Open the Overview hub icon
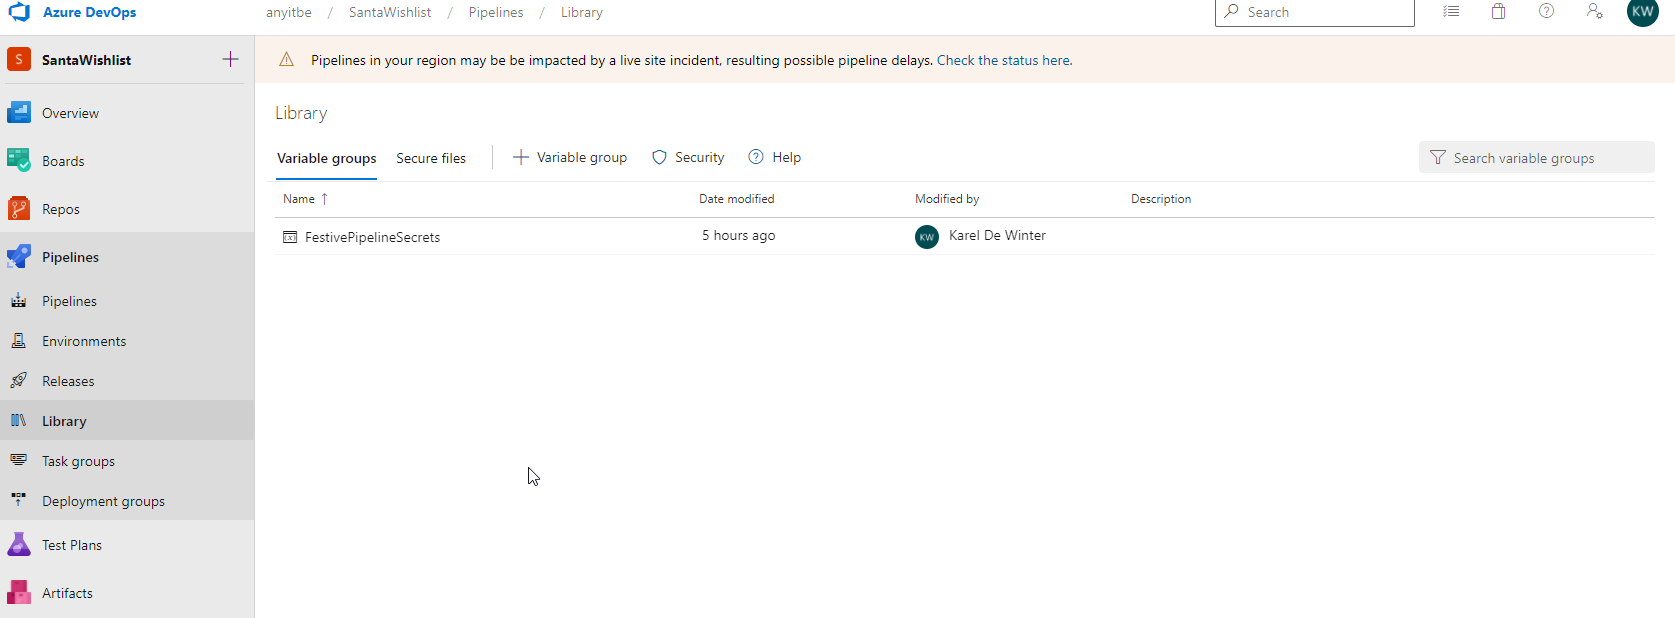 pyautogui.click(x=19, y=112)
